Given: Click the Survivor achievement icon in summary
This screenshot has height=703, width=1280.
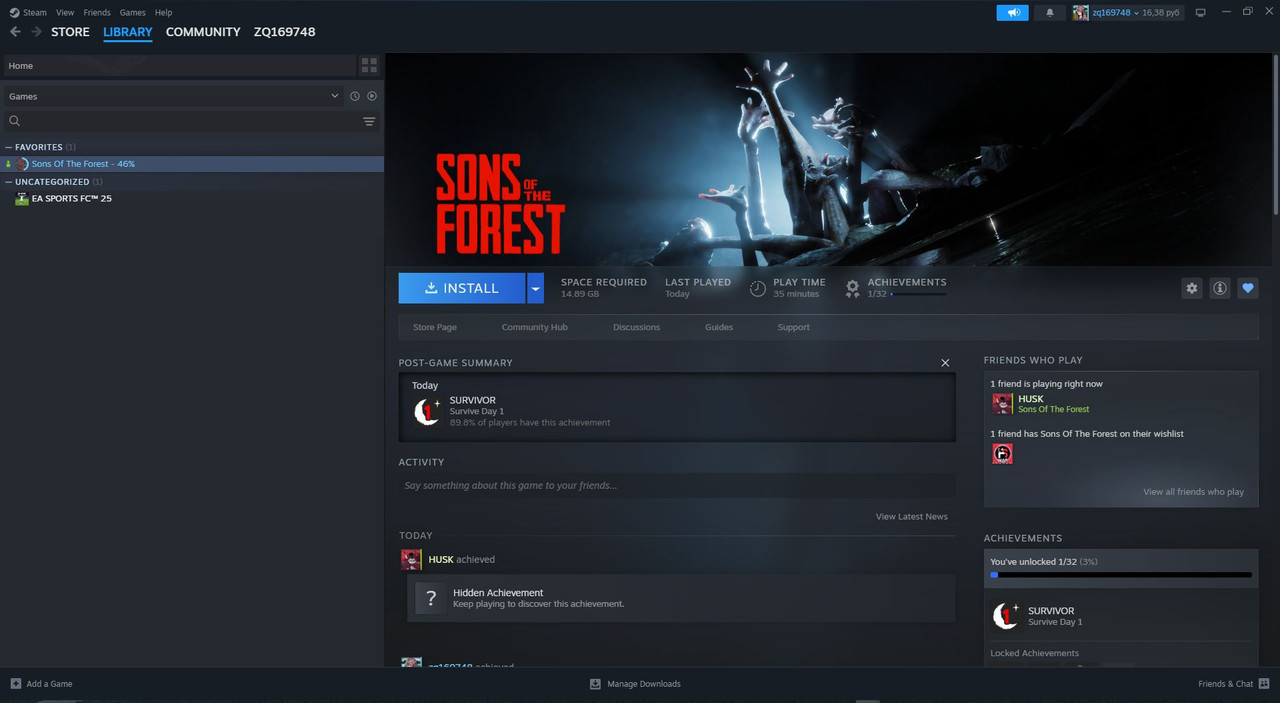Looking at the screenshot, I should (x=427, y=411).
